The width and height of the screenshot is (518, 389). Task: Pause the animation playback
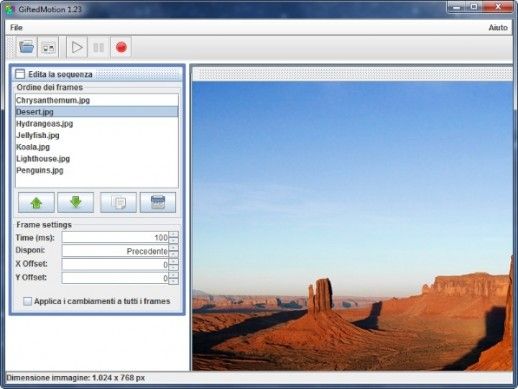pyautogui.click(x=99, y=47)
